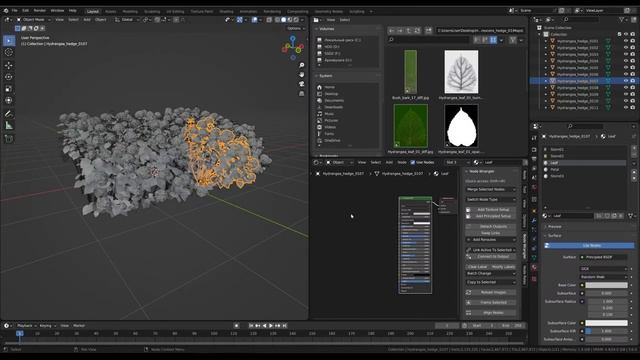This screenshot has width=640, height=360.
Task: Expand the Preview panel in material properties
Action: point(554,227)
